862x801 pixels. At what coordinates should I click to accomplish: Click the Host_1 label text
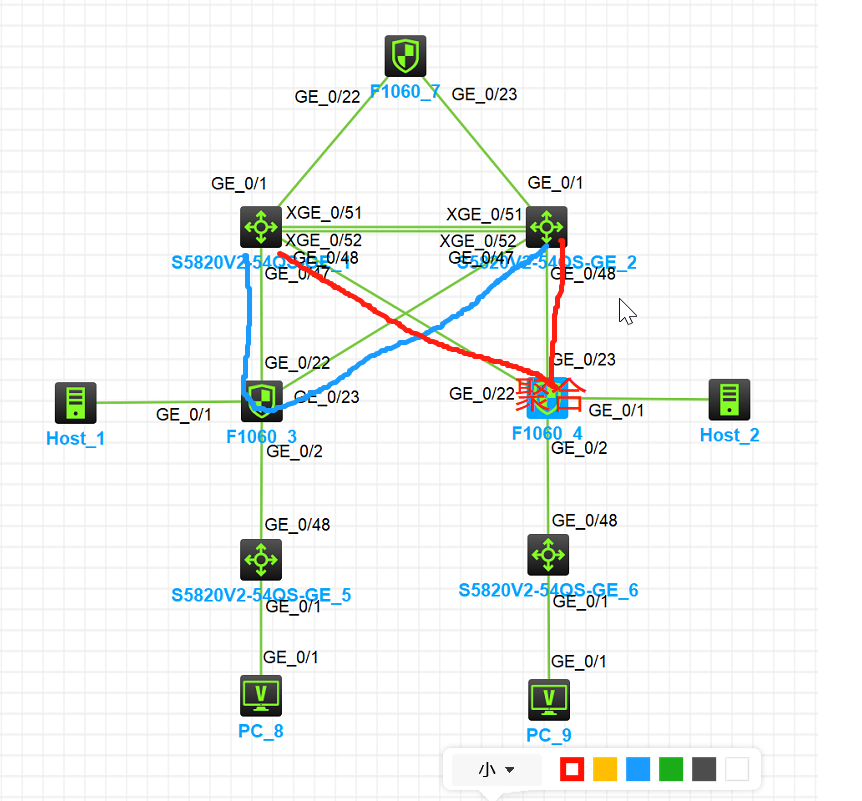(76, 439)
